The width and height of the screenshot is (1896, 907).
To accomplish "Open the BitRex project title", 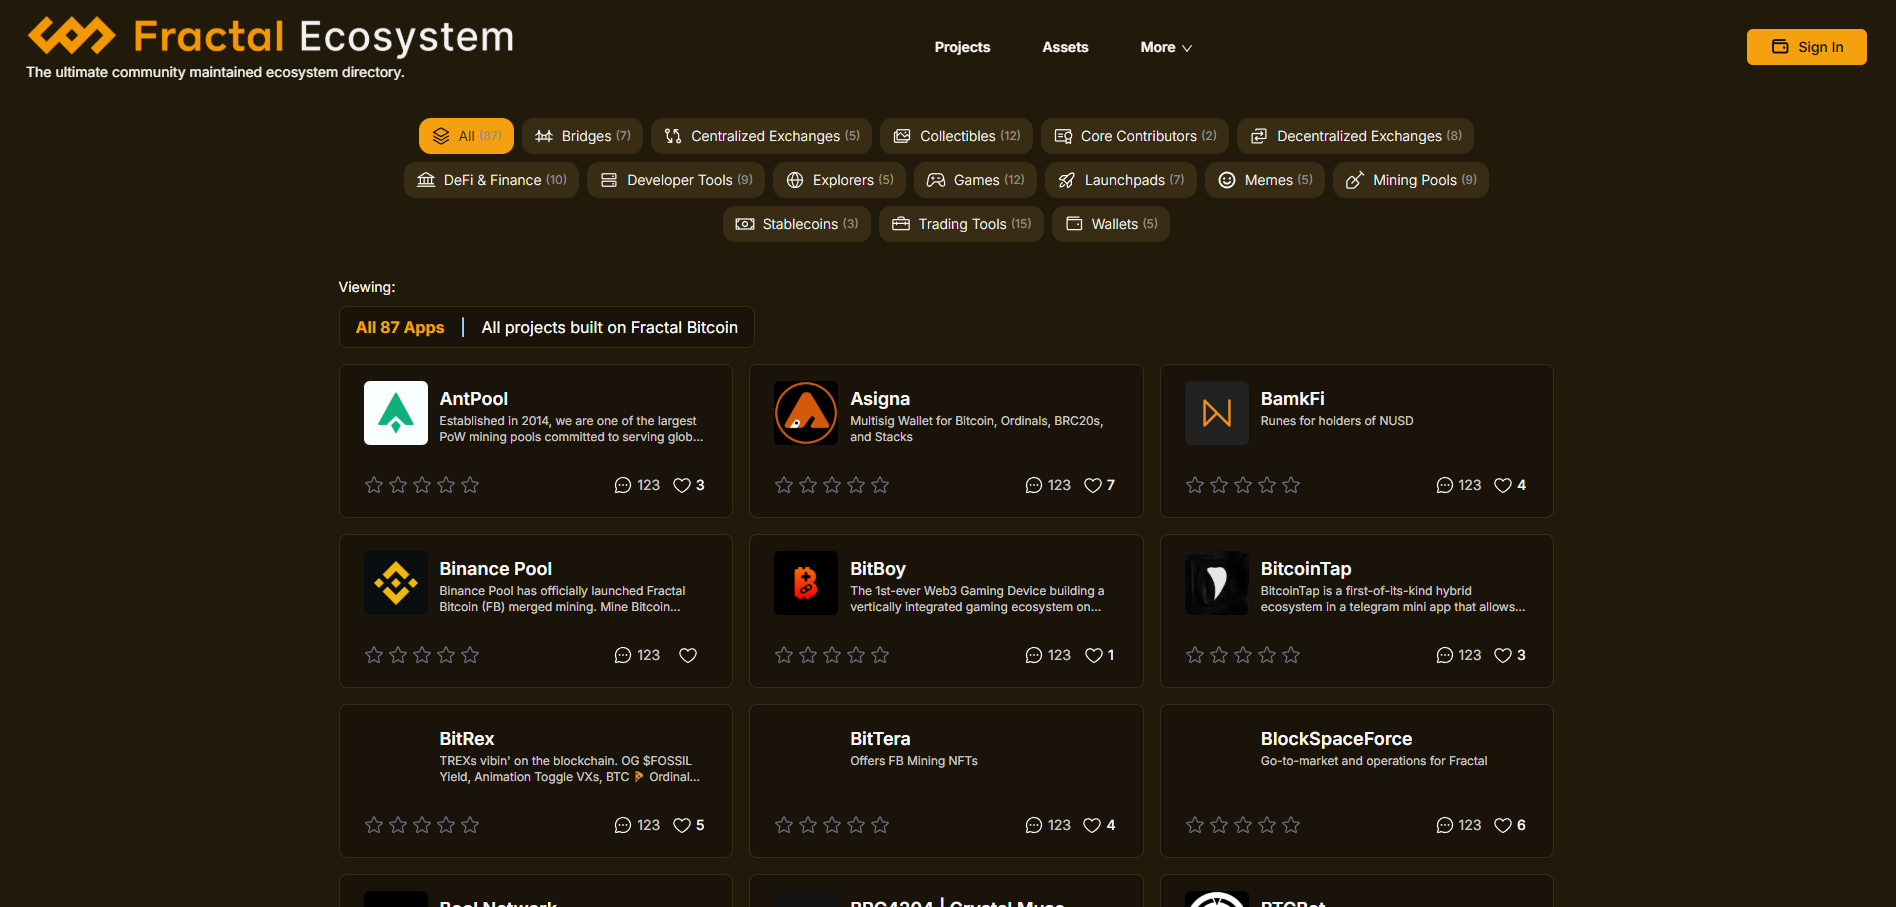I will 467,739.
